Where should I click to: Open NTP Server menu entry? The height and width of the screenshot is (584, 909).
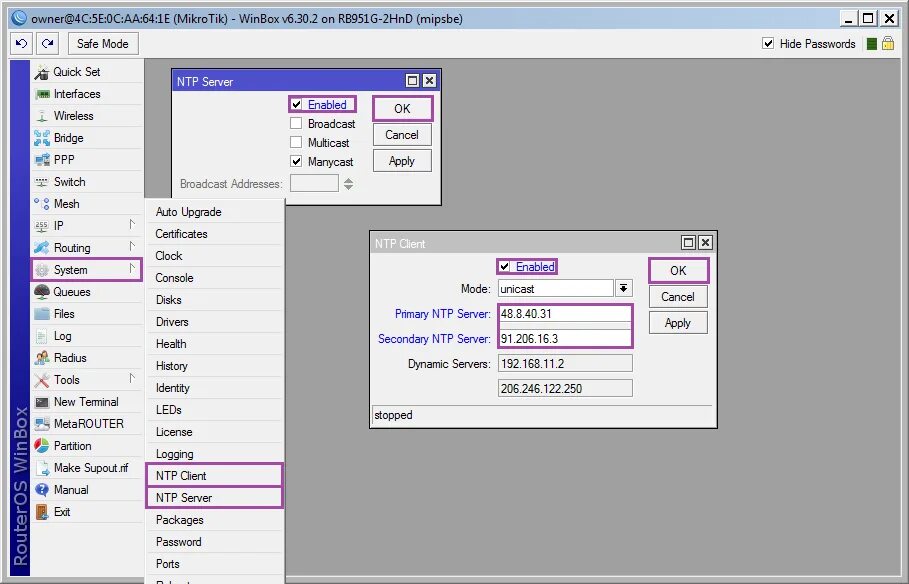214,498
